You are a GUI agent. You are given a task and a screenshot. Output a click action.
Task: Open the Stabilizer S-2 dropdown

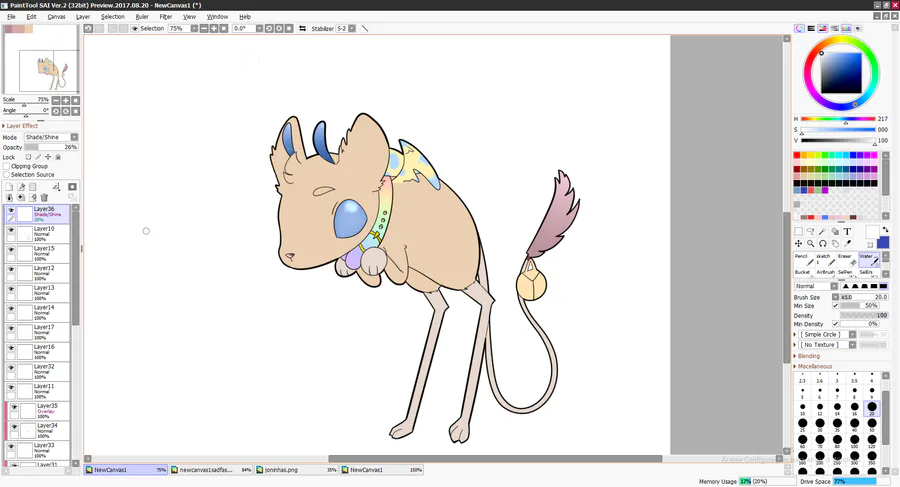(352, 28)
